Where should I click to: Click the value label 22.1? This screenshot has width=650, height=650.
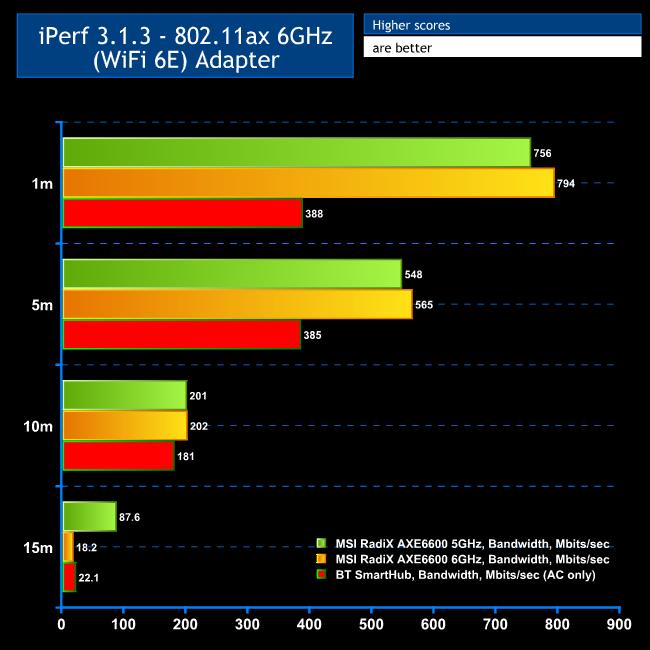tap(89, 578)
